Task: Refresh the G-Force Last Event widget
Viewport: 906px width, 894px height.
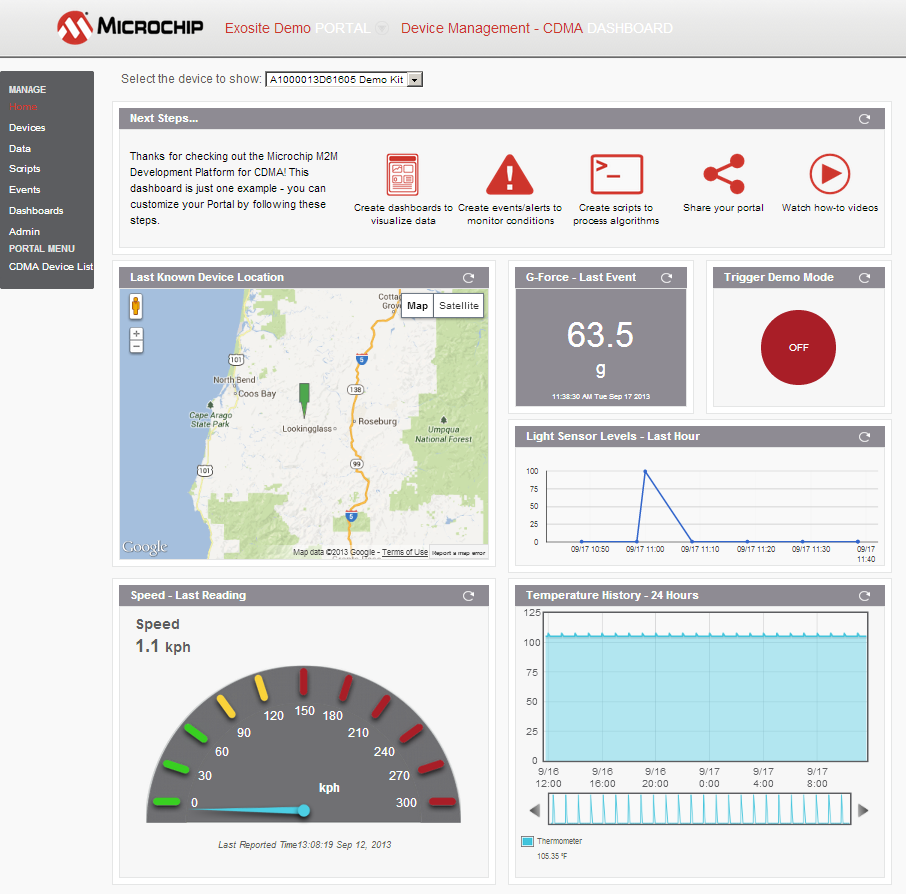Action: click(x=666, y=278)
